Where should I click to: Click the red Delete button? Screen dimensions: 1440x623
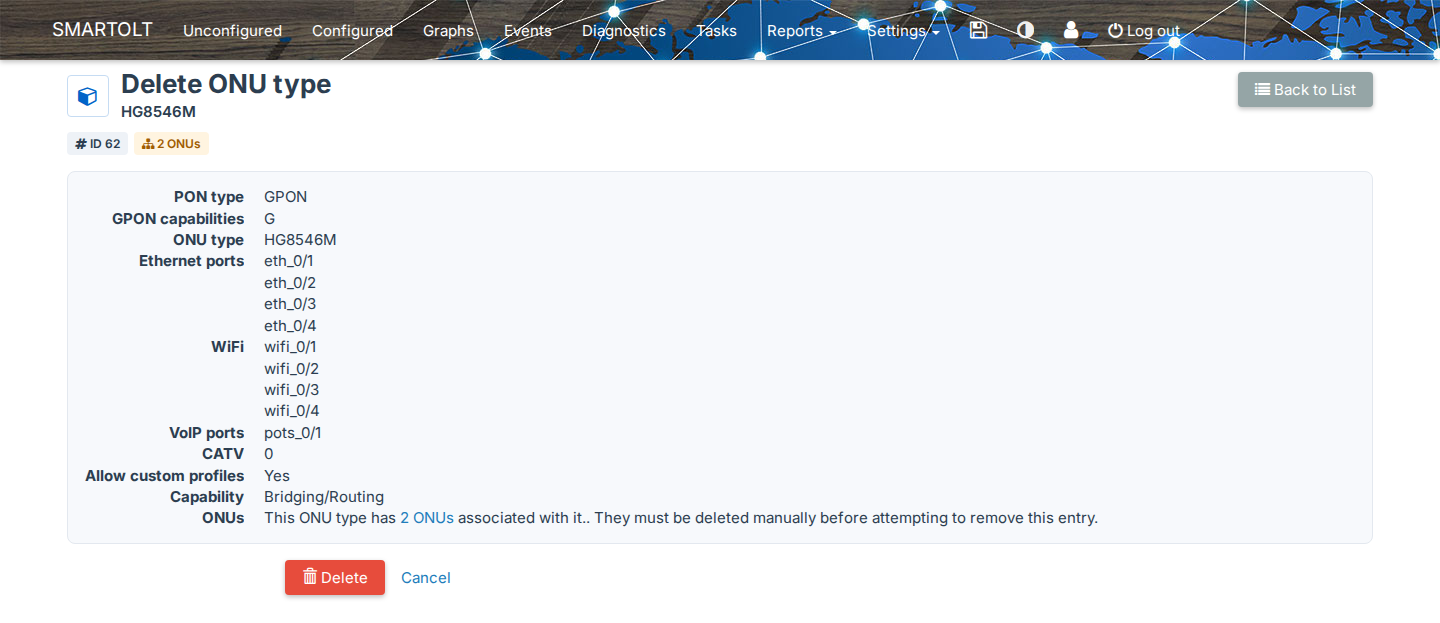pyautogui.click(x=335, y=577)
